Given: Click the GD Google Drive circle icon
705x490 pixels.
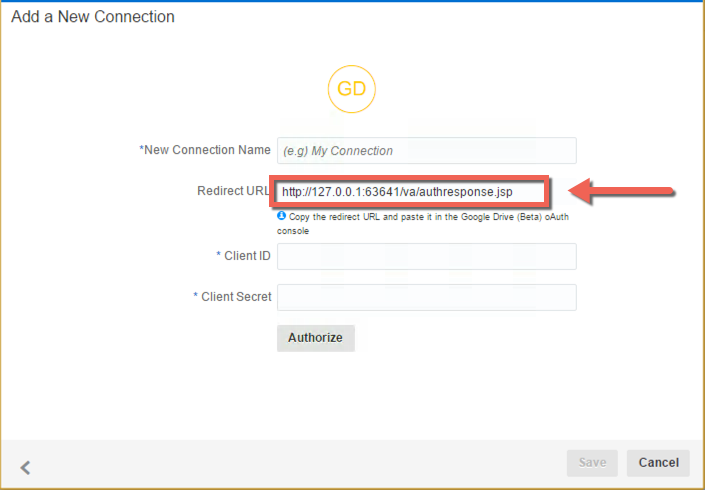Looking at the screenshot, I should click(x=351, y=89).
